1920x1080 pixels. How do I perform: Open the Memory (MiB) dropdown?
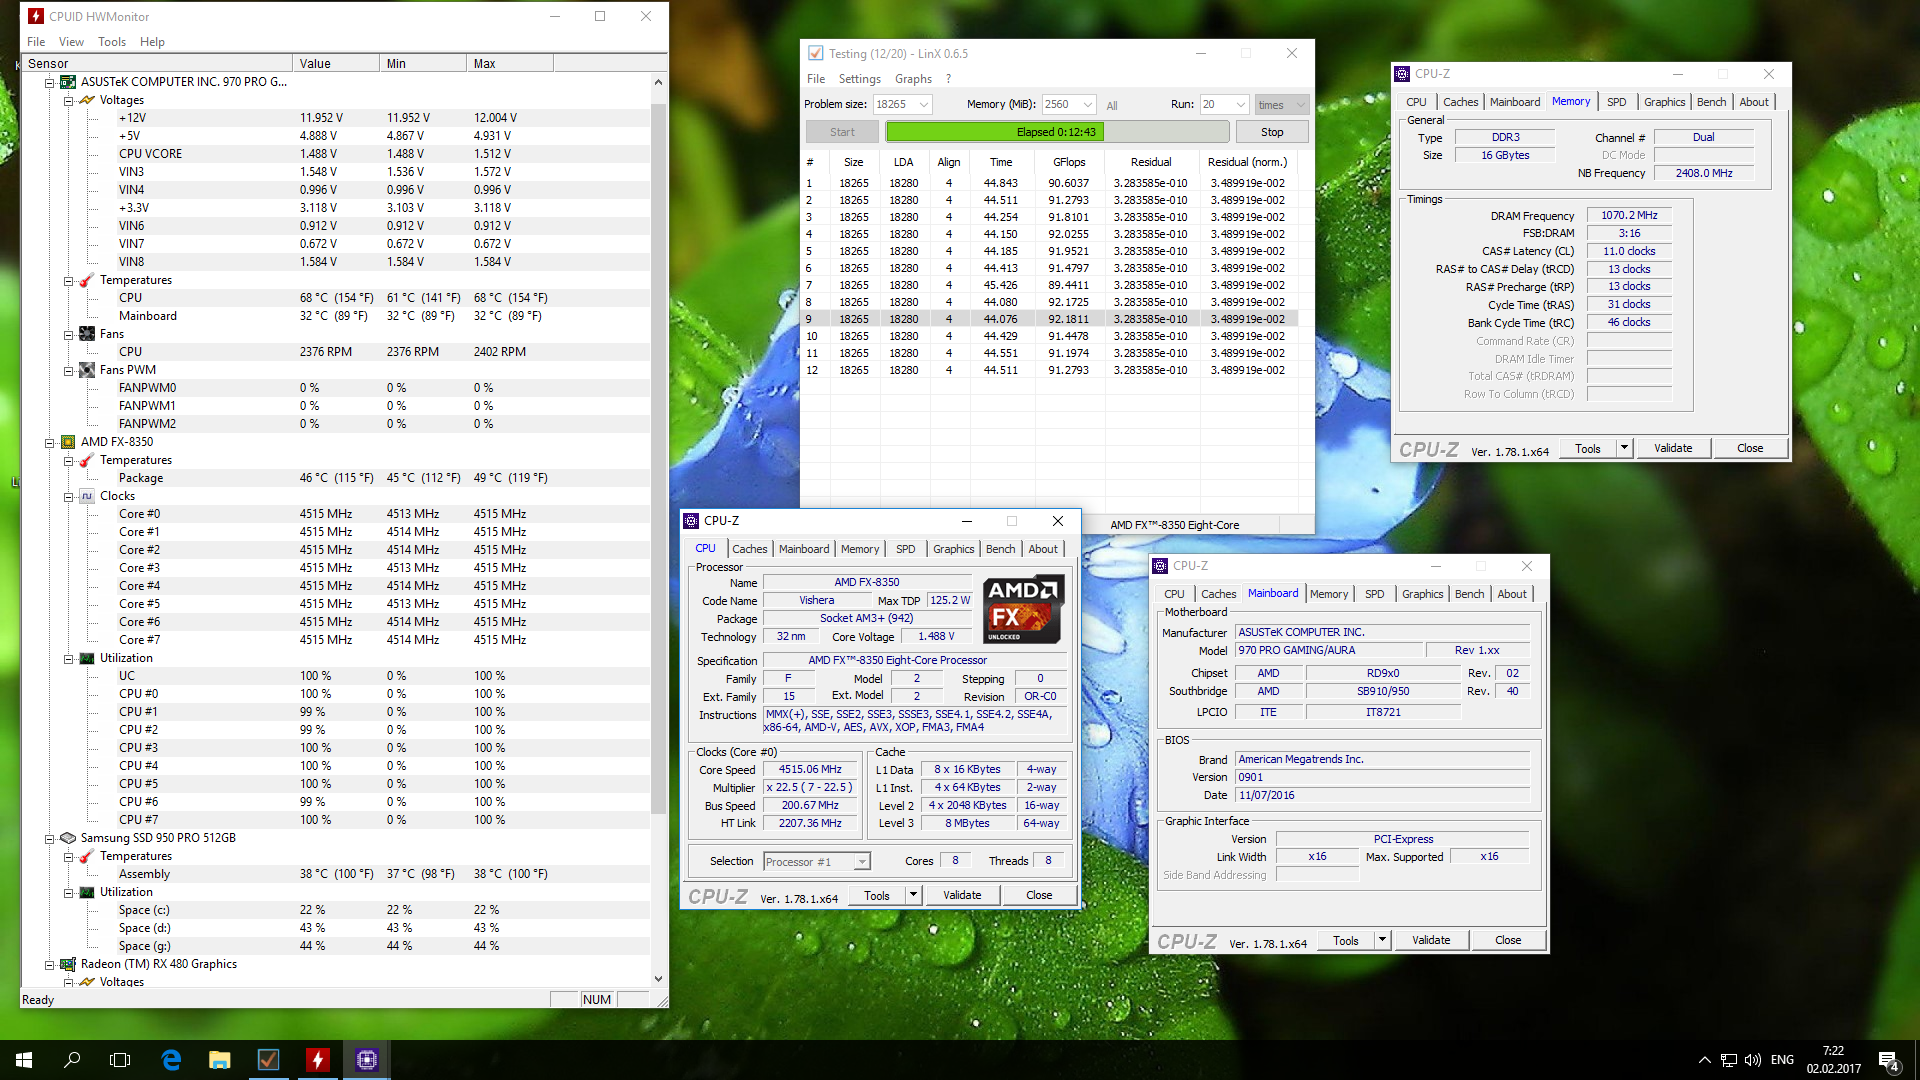[x=1087, y=104]
